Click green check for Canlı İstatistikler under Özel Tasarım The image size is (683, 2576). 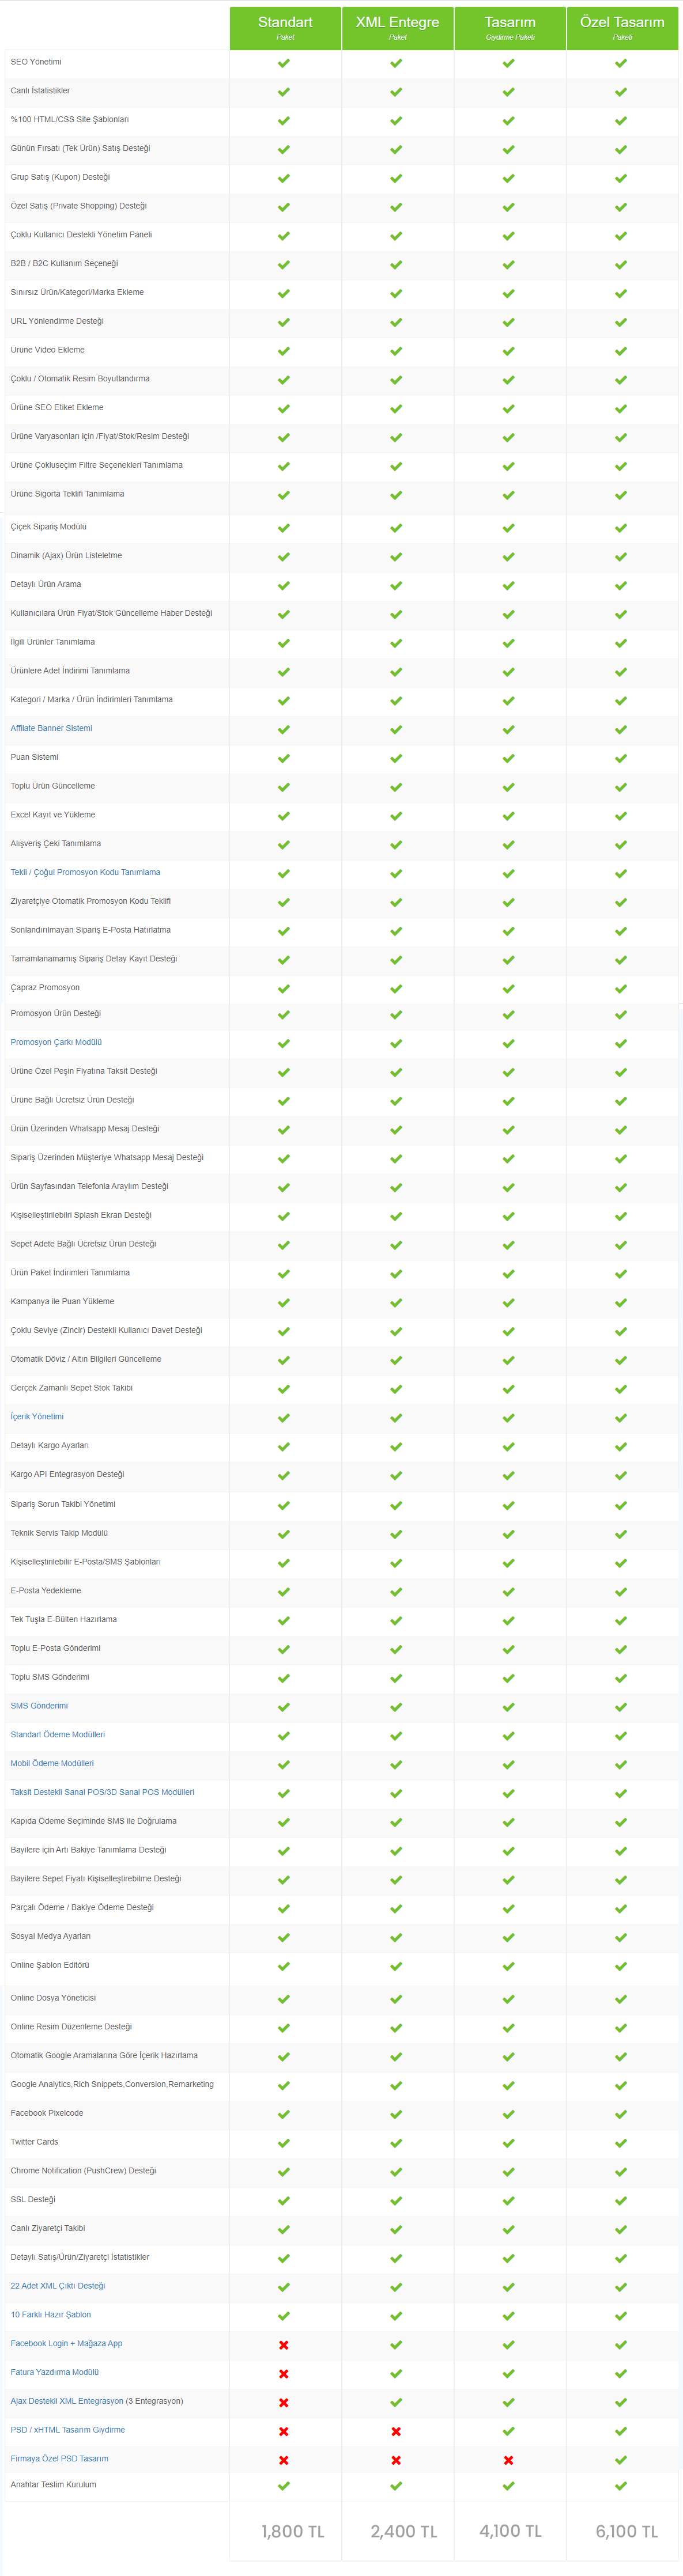(x=621, y=92)
